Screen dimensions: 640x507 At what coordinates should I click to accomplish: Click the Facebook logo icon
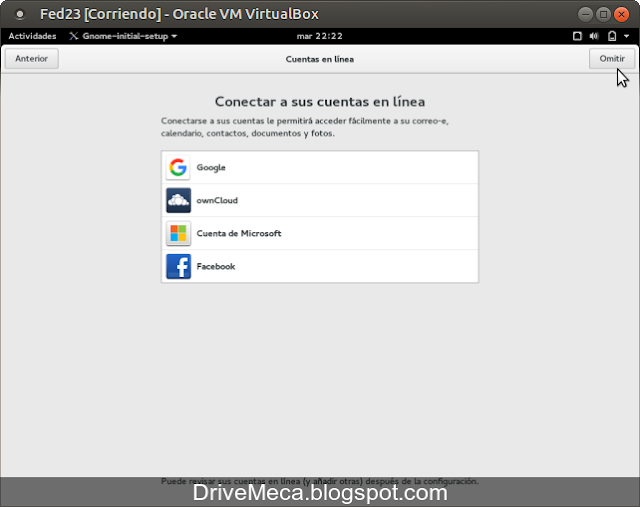178,267
